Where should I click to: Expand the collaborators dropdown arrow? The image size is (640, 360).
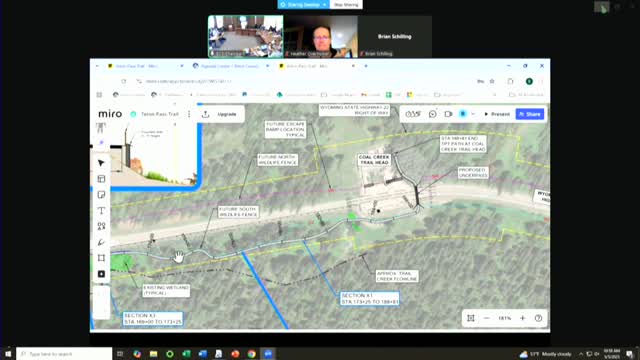click(473, 114)
